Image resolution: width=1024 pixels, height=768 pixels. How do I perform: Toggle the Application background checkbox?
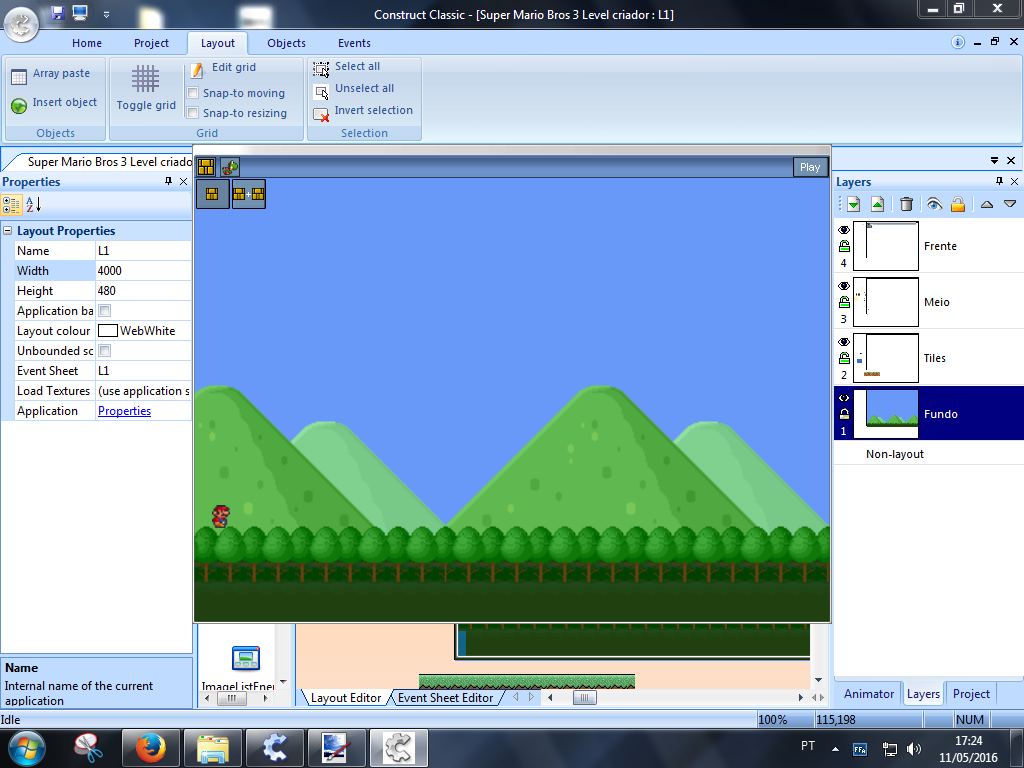(104, 311)
